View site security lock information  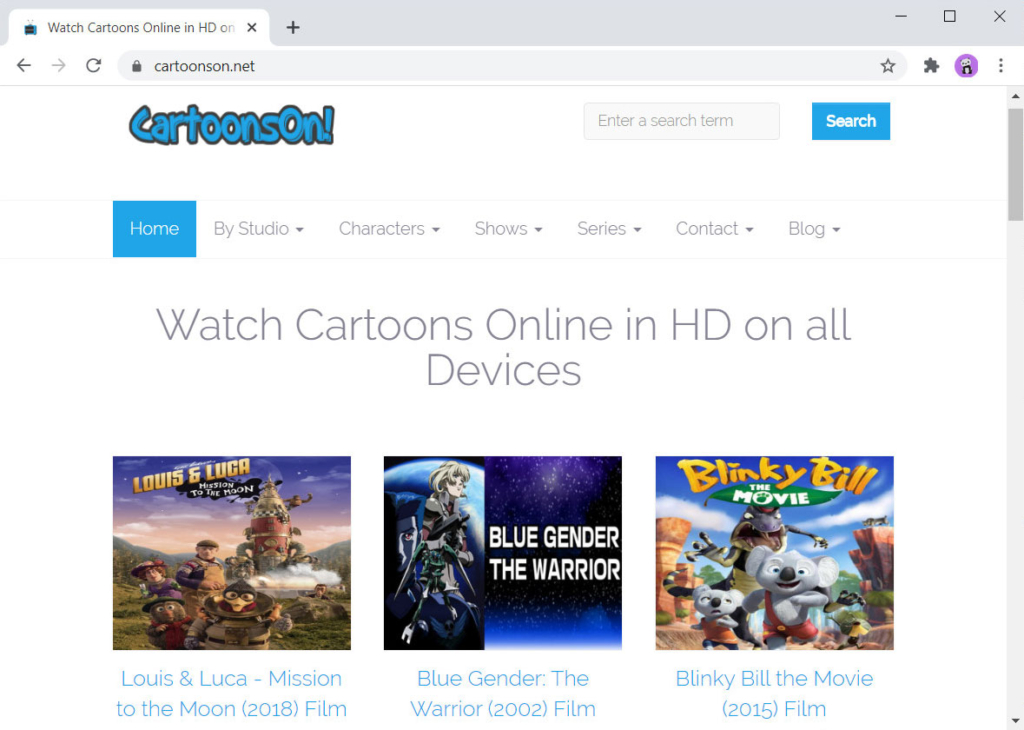[x=136, y=66]
